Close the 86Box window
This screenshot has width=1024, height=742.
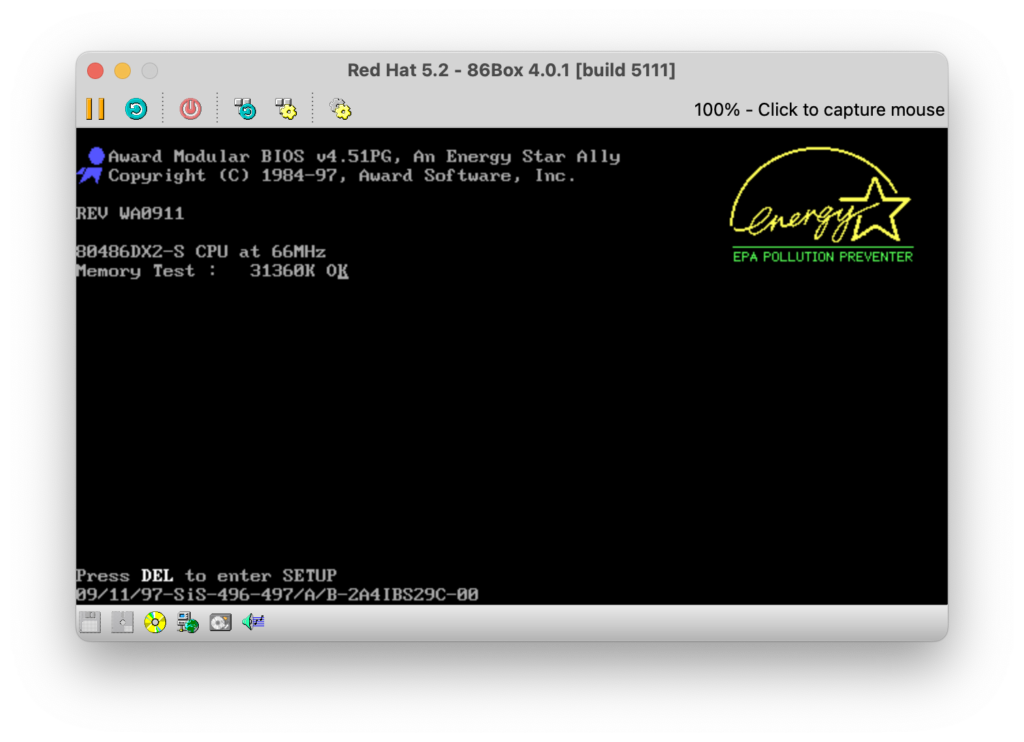(x=95, y=71)
